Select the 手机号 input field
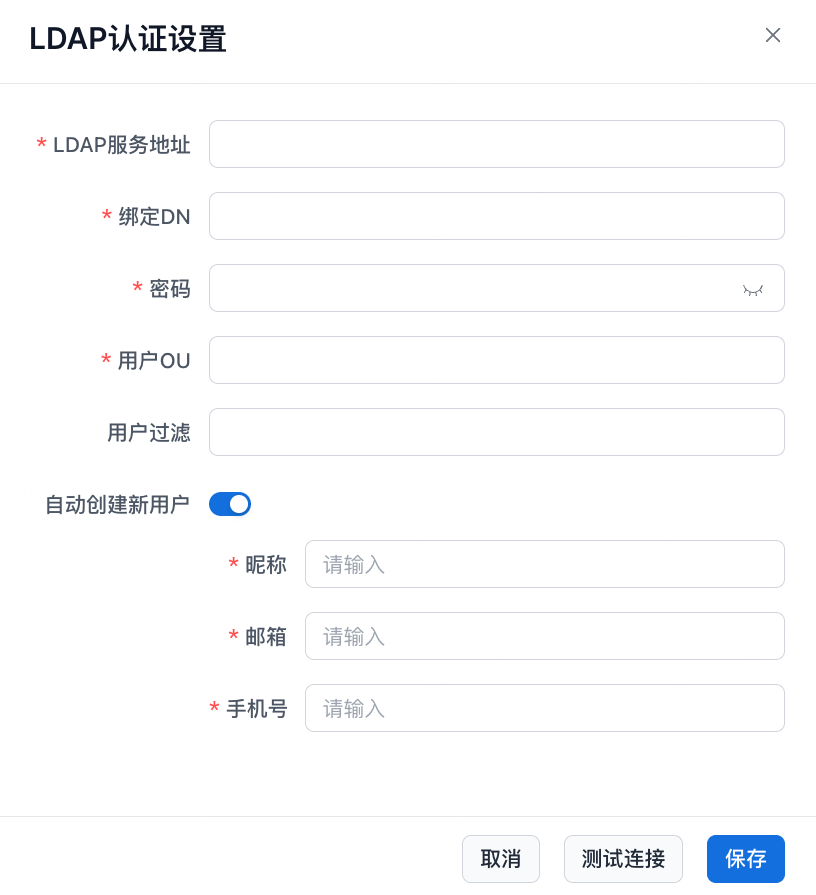Screen dimensions: 816x895 (544, 708)
